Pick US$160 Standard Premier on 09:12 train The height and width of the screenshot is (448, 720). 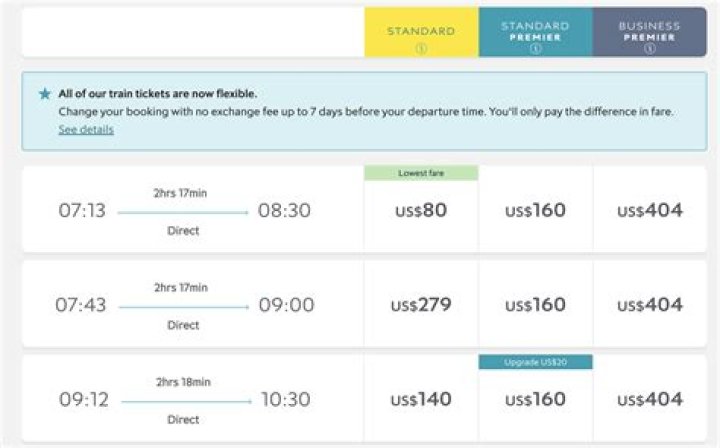535,400
